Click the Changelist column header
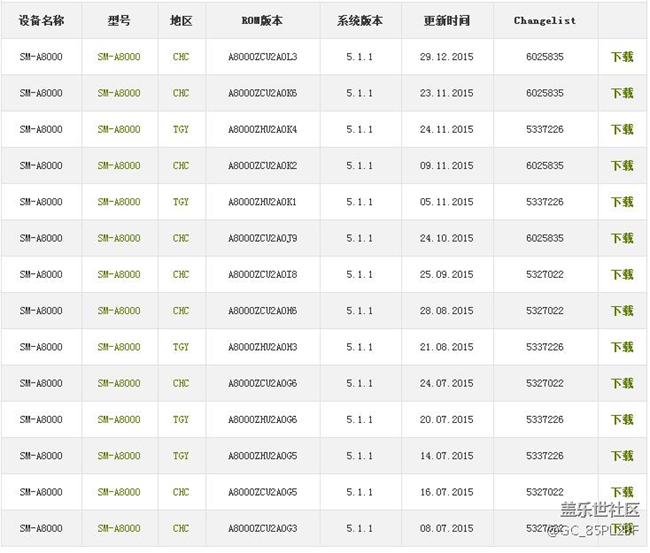This screenshot has height=553, width=650. pyautogui.click(x=545, y=20)
